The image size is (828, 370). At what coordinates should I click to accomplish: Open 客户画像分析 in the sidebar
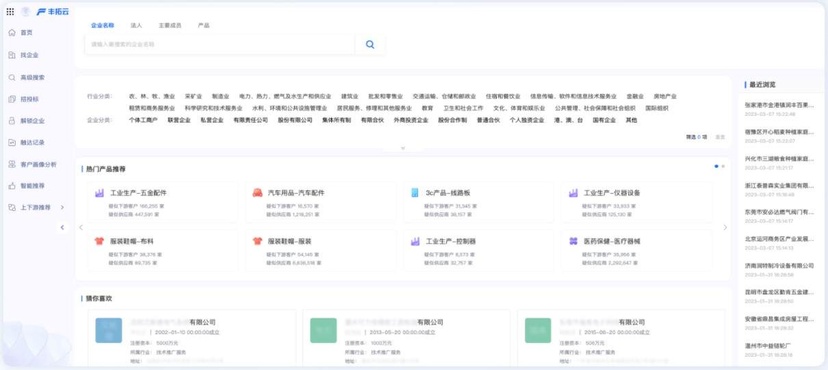pyautogui.click(x=38, y=165)
